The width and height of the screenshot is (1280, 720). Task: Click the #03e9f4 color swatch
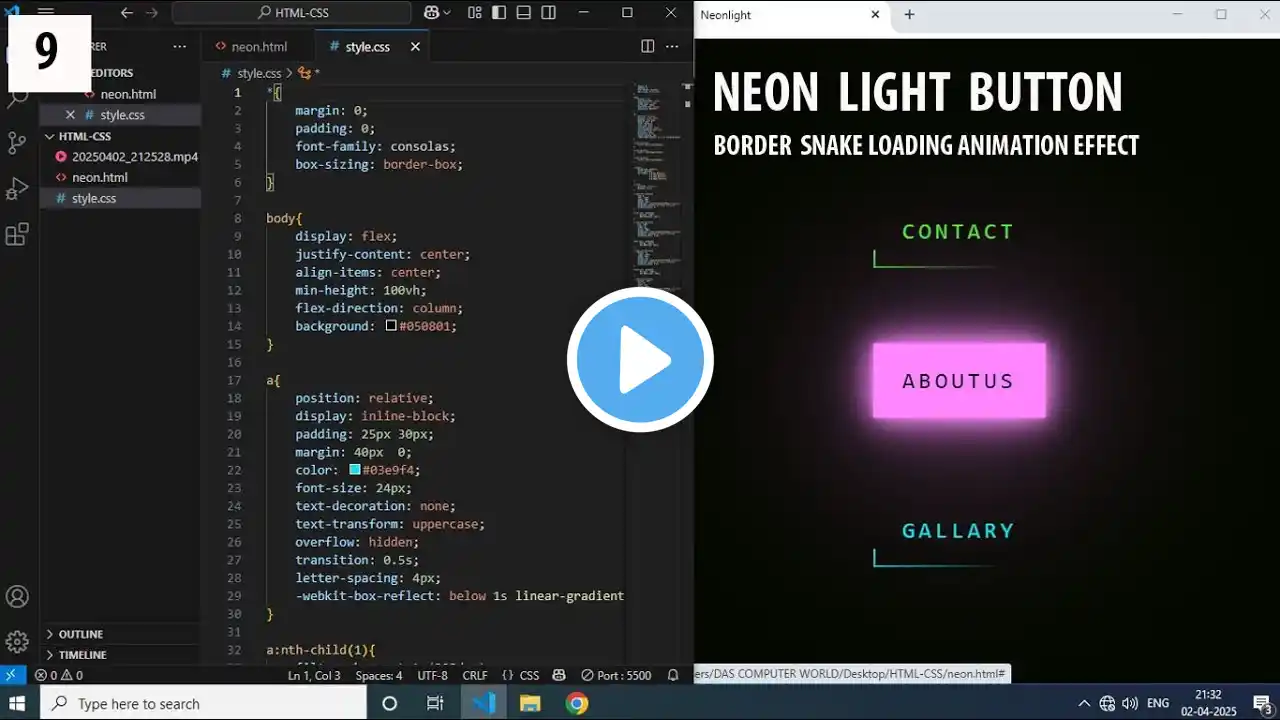(x=354, y=470)
